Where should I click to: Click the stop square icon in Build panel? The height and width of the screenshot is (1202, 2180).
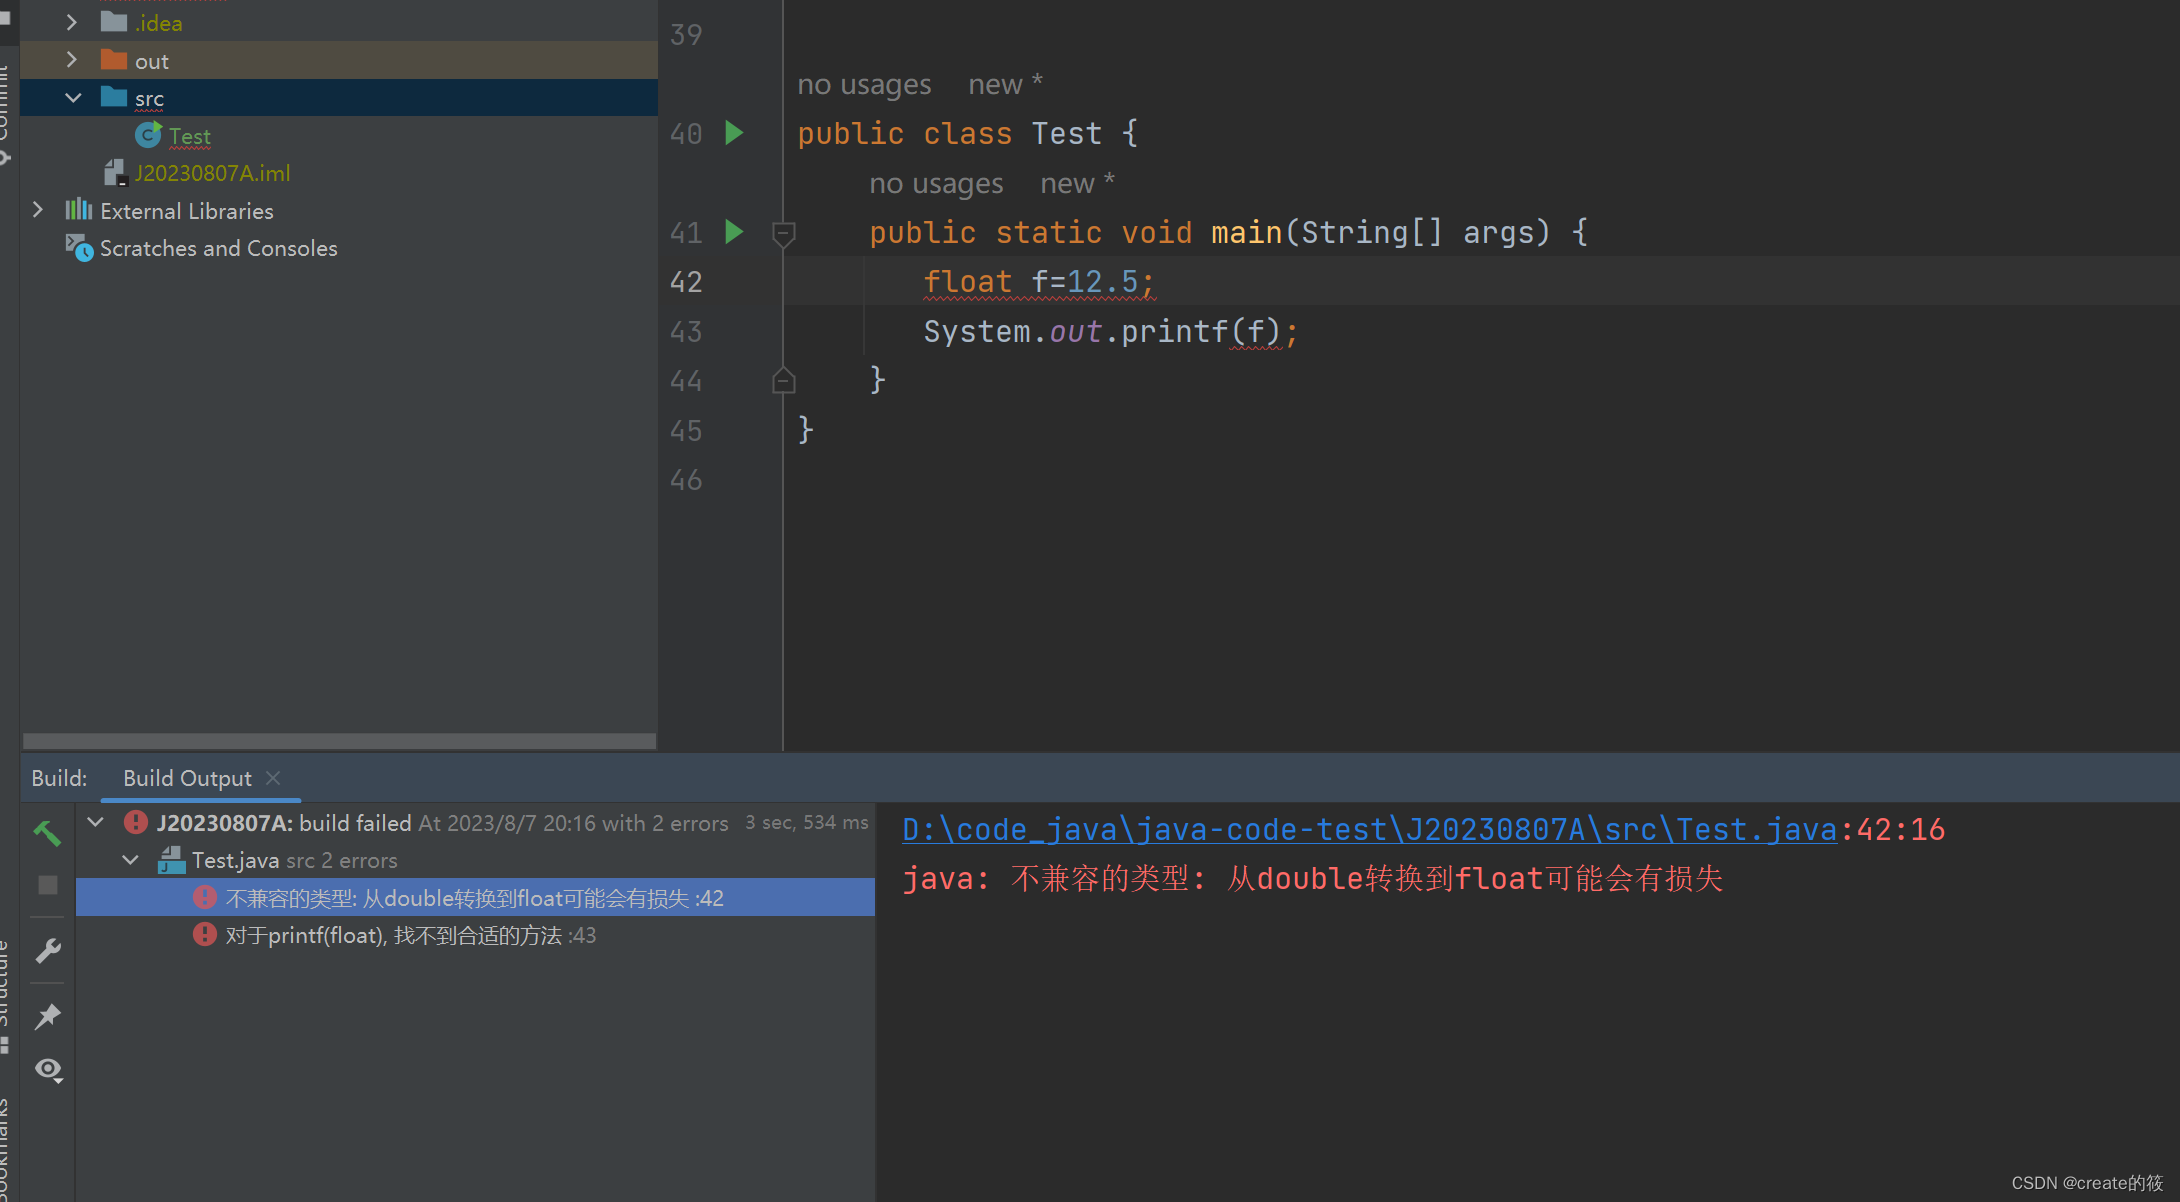(47, 885)
